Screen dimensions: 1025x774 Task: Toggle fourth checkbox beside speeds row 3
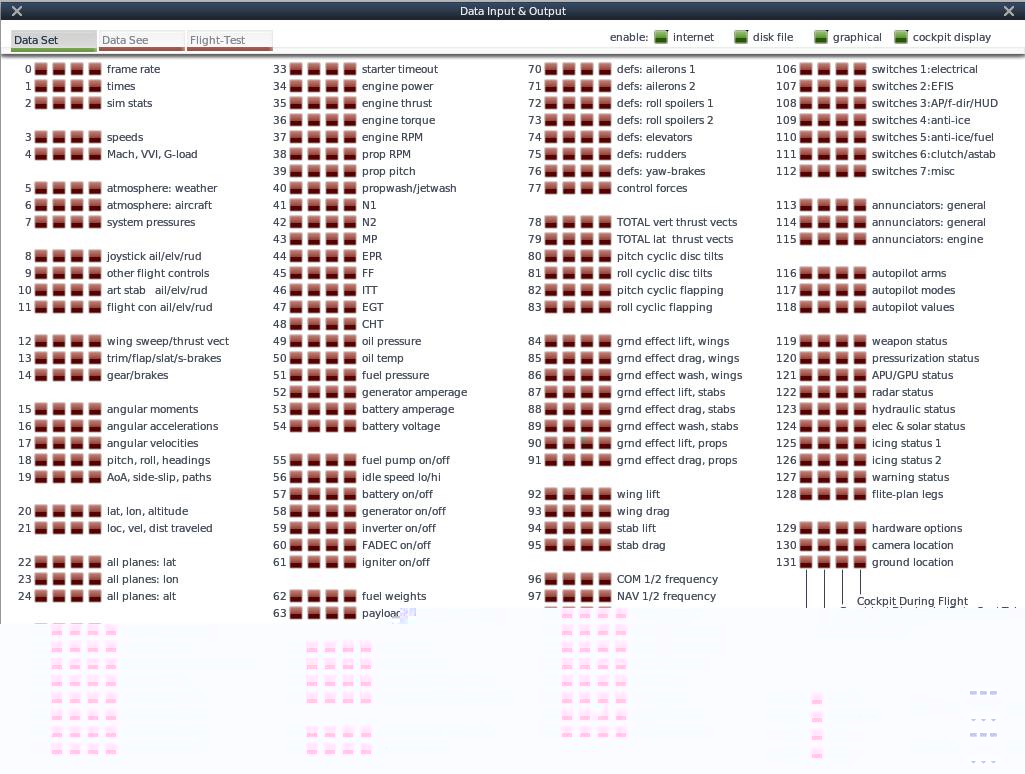tap(95, 138)
